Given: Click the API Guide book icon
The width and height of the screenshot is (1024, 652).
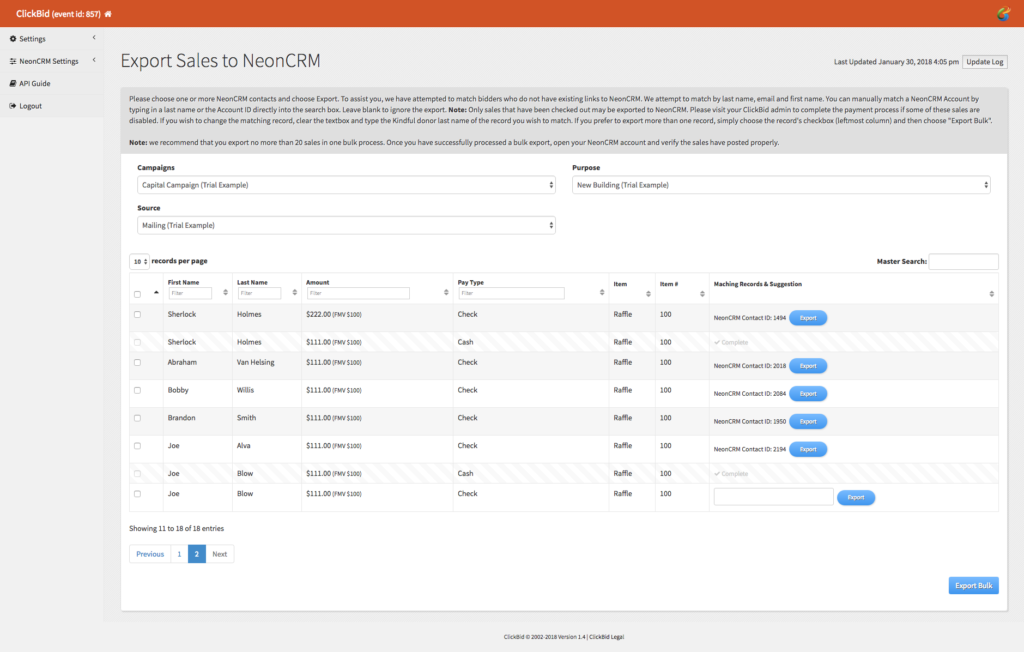Looking at the screenshot, I should (x=13, y=83).
